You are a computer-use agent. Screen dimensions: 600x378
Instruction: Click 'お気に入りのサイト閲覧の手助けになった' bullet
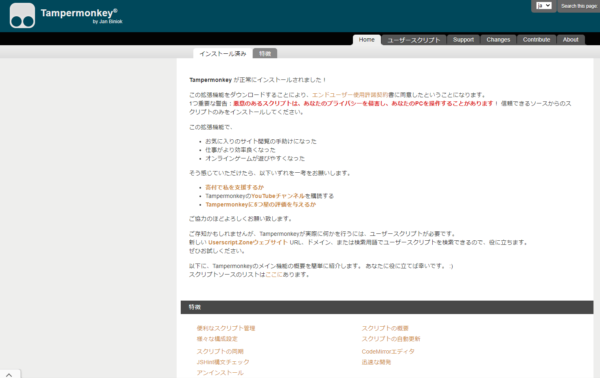pos(261,142)
